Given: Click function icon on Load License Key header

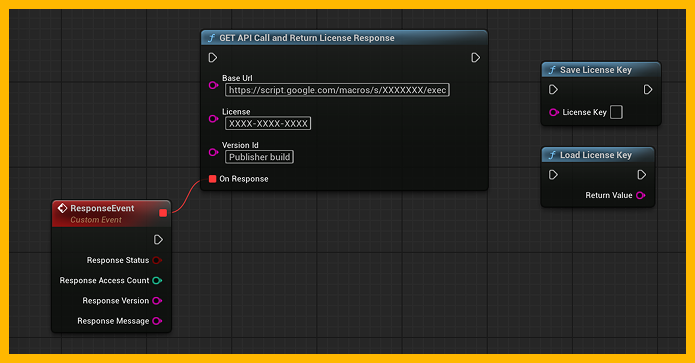Looking at the screenshot, I should coord(552,155).
